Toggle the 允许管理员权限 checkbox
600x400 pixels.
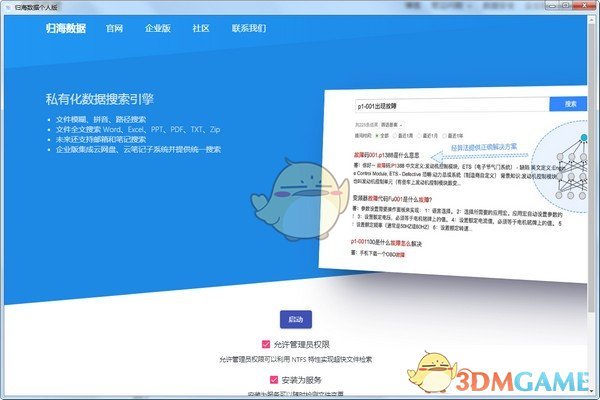pyautogui.click(x=266, y=344)
